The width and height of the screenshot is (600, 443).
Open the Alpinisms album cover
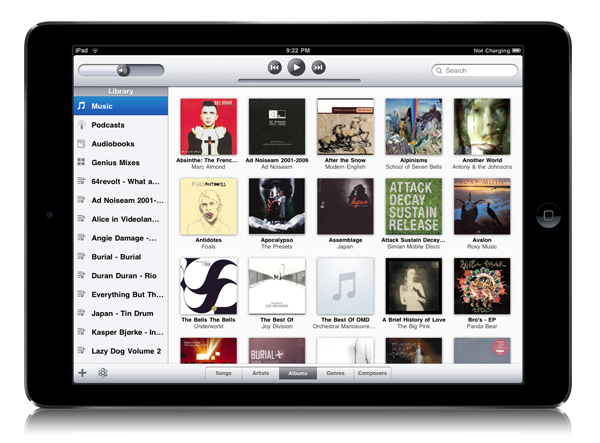pos(414,127)
